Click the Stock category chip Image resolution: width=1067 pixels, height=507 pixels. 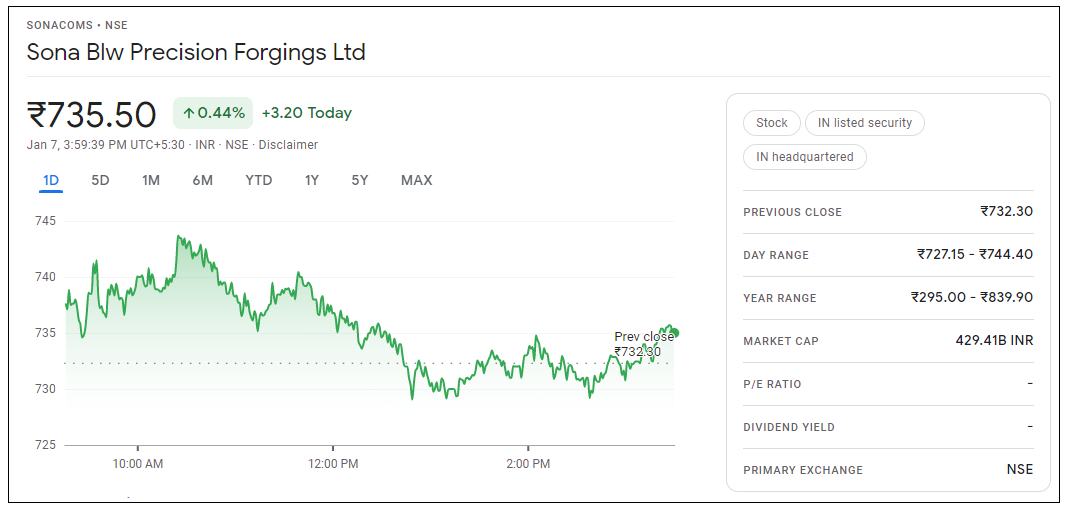[x=772, y=123]
